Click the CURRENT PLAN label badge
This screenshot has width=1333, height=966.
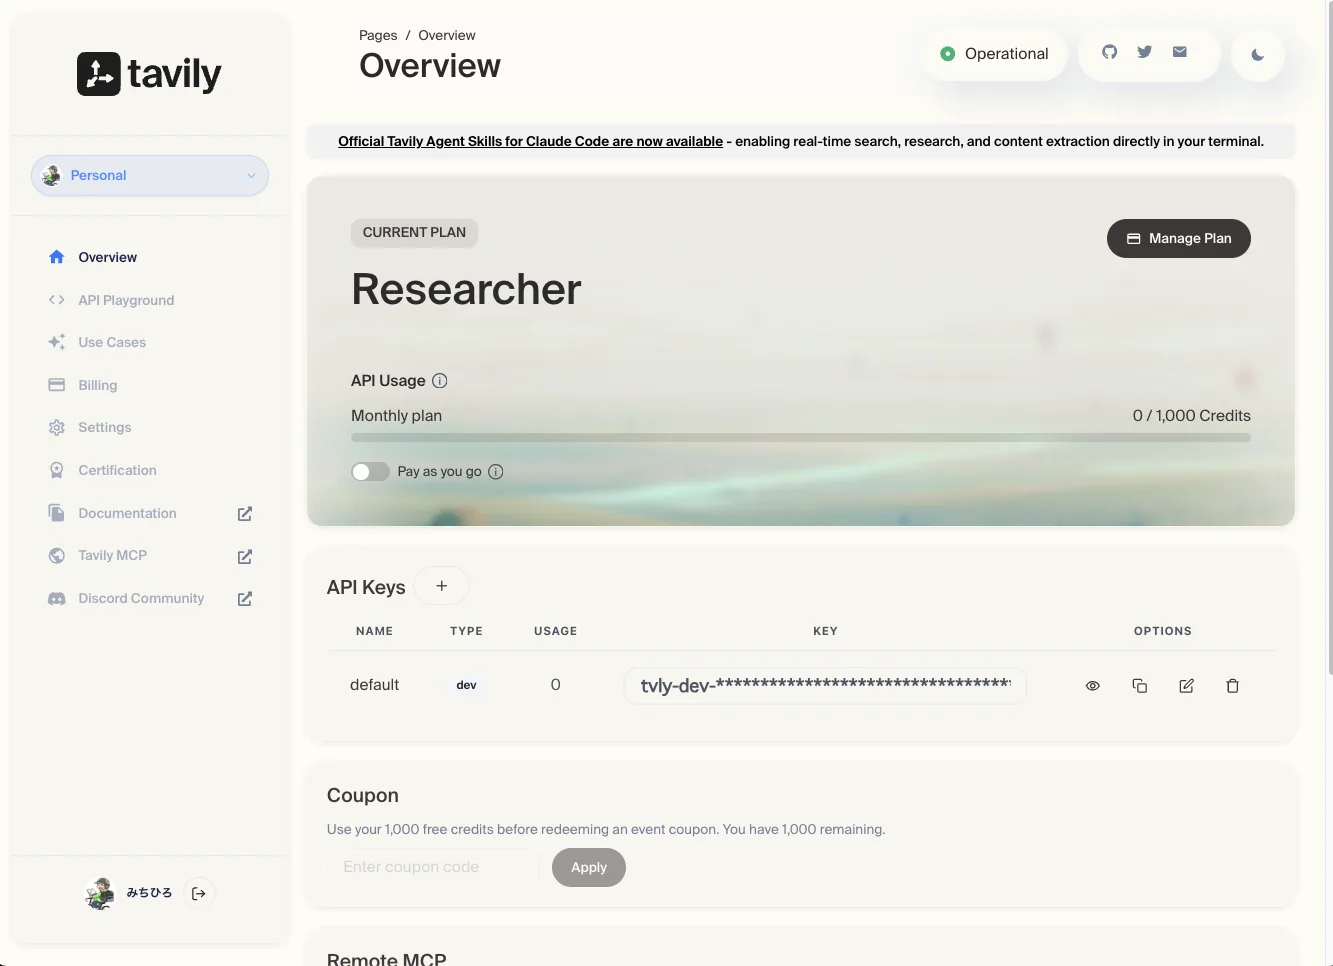pos(414,232)
